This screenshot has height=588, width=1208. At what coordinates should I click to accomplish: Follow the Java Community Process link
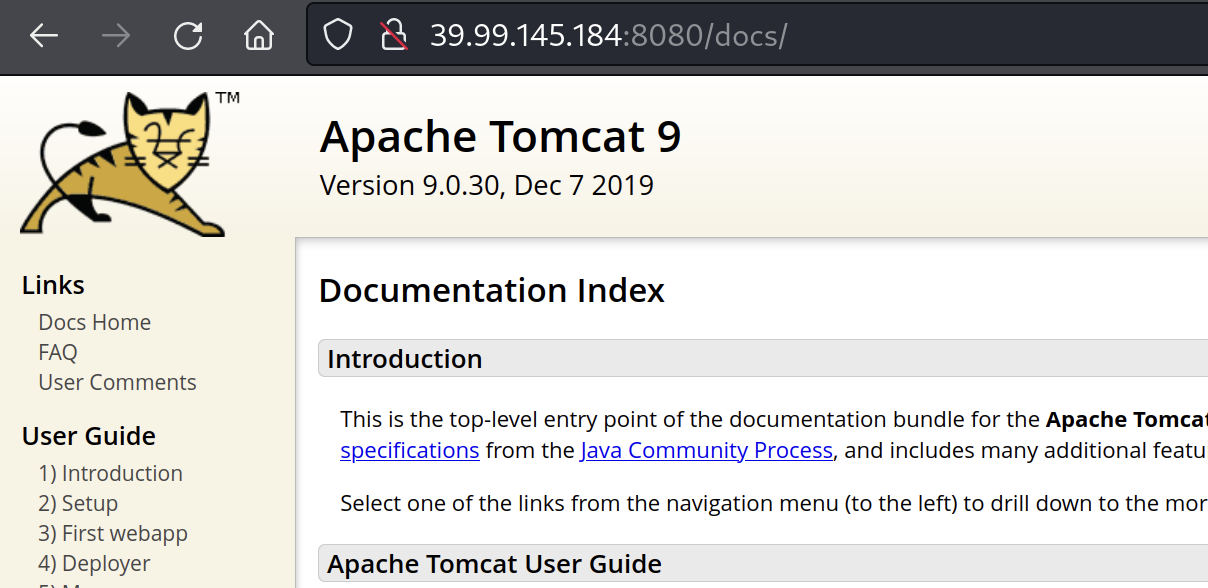click(706, 450)
